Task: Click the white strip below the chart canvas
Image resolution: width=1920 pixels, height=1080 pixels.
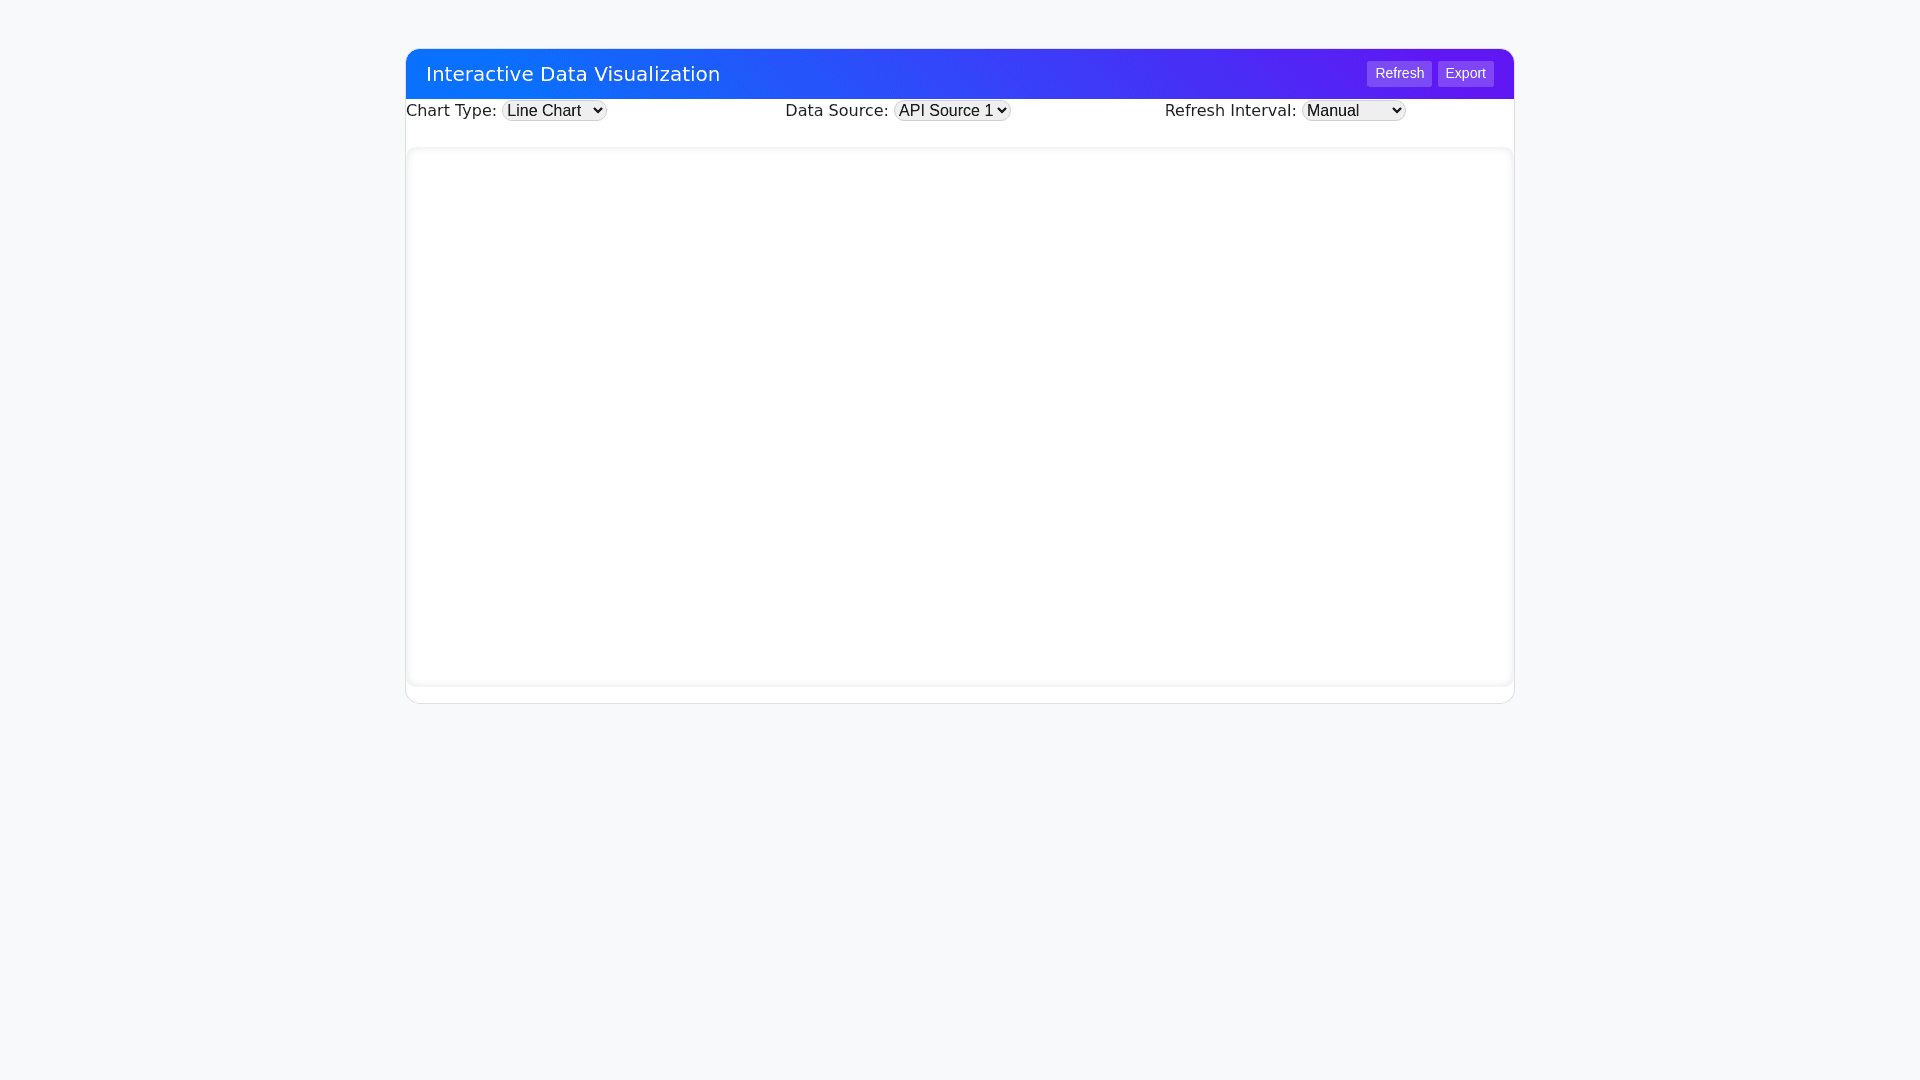Action: pos(959,694)
